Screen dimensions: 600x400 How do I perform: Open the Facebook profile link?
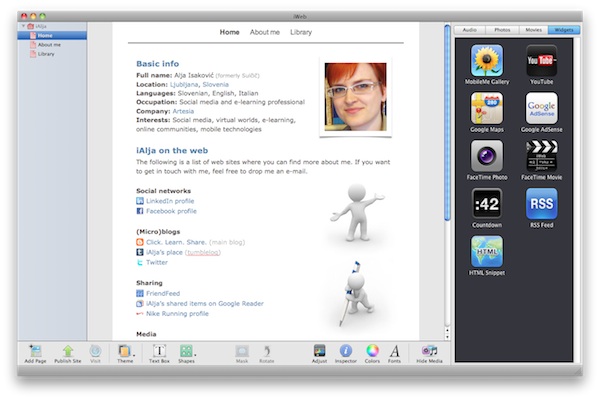point(171,211)
